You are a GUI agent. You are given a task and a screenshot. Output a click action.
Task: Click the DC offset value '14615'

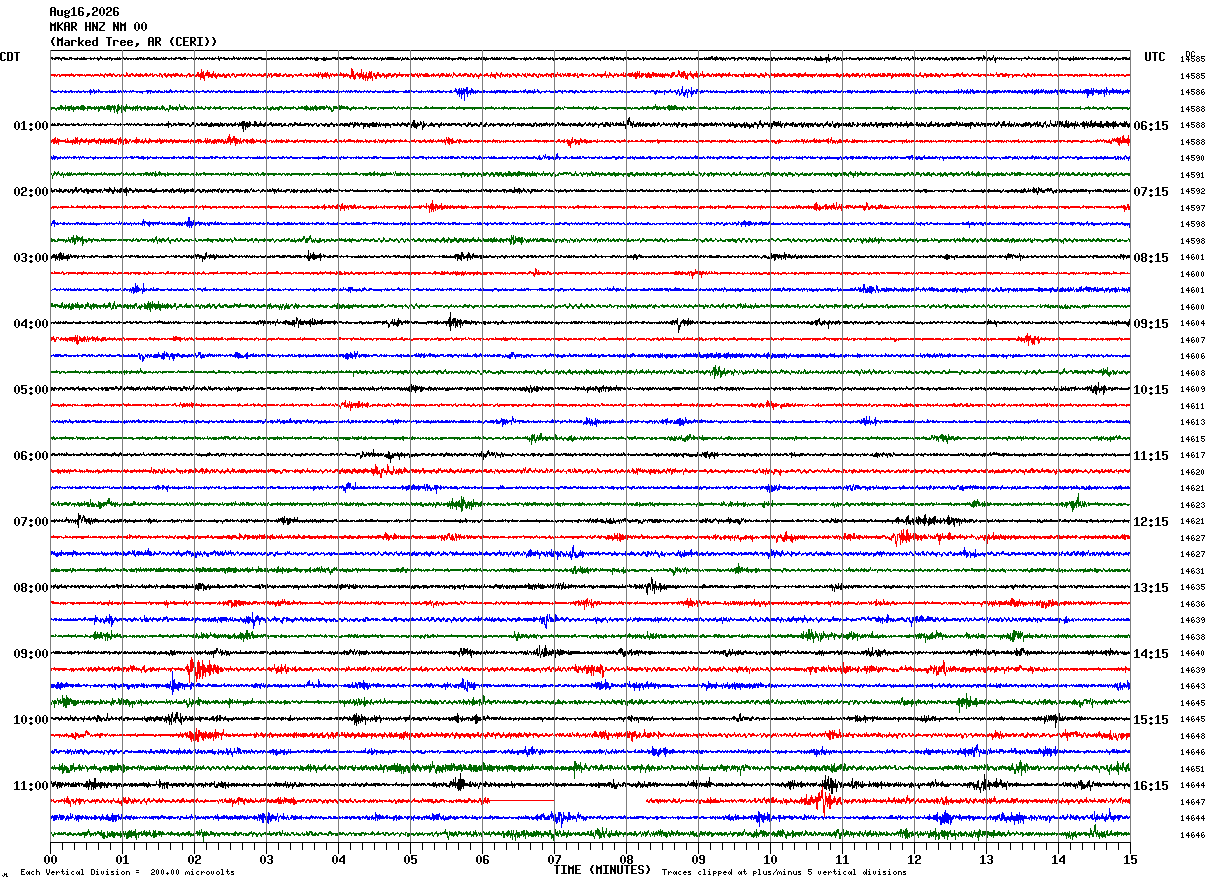tap(1192, 439)
